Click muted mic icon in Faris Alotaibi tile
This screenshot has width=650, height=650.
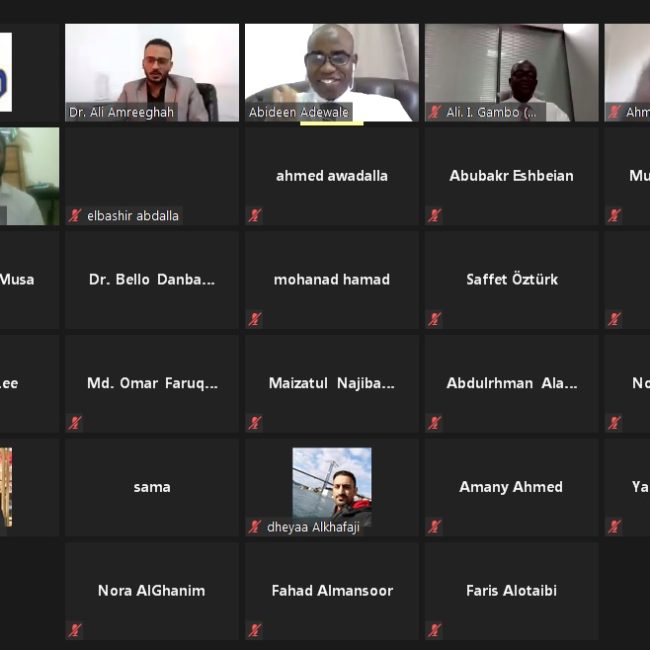coord(435,631)
